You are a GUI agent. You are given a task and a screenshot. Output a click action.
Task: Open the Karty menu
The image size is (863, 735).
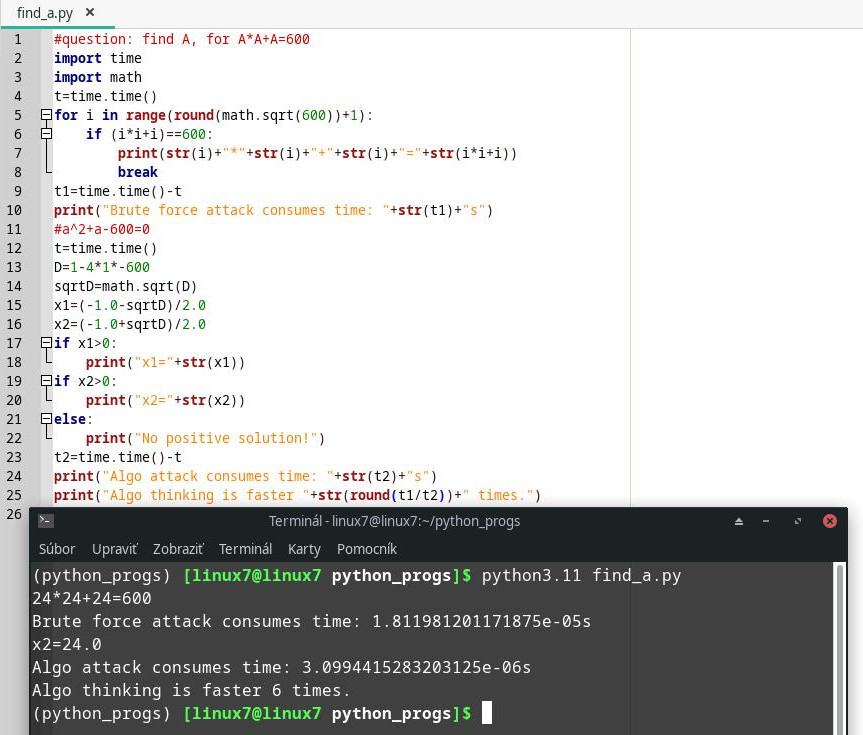point(304,549)
